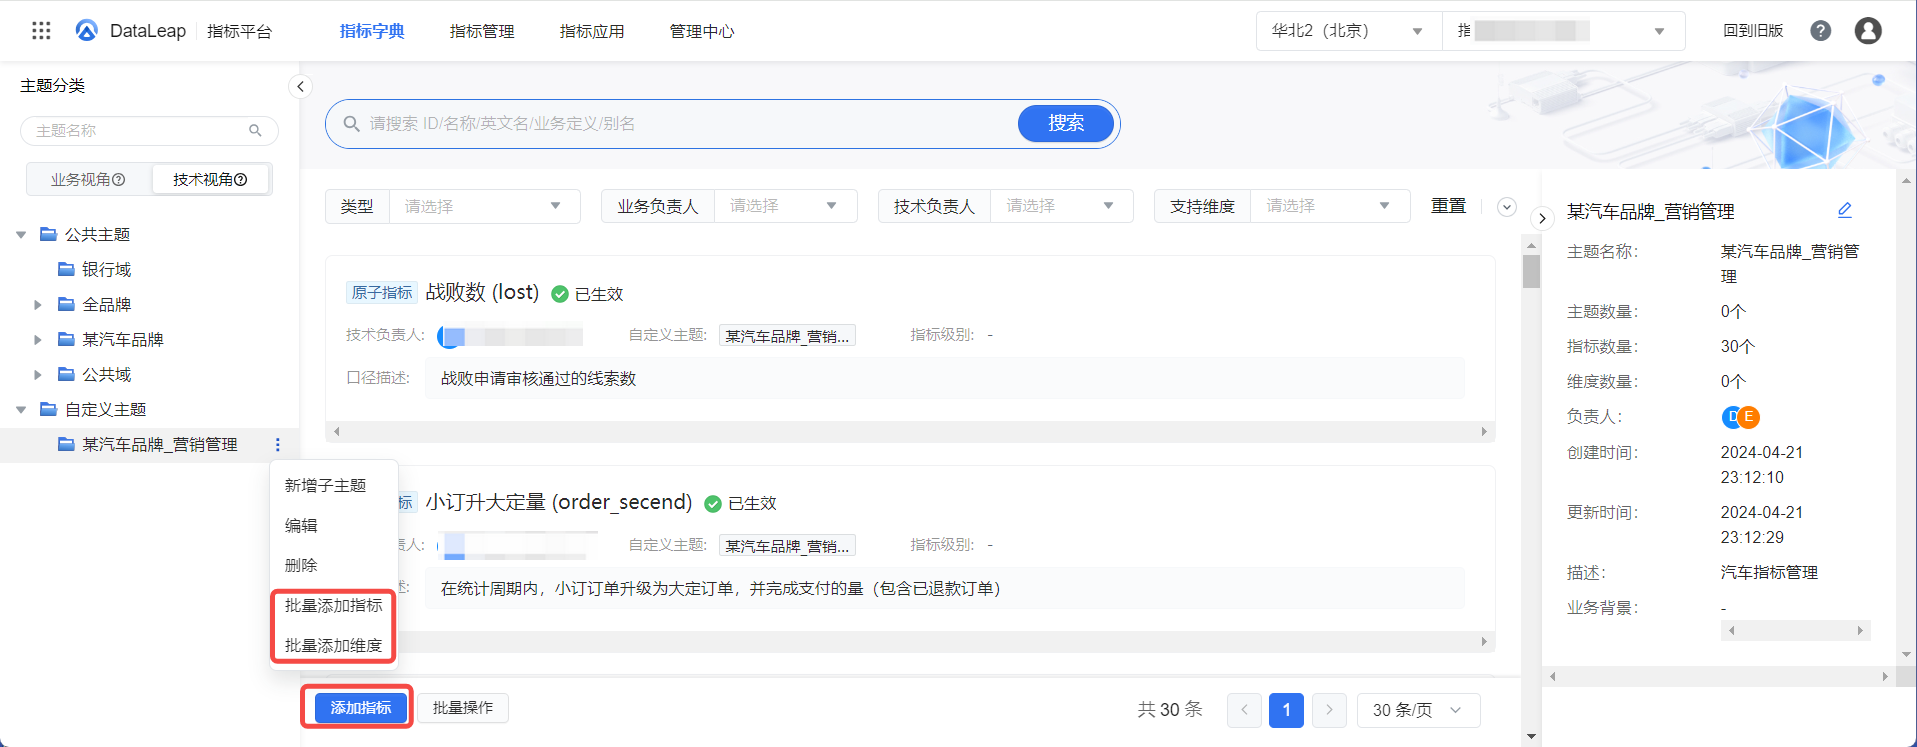1917x747 pixels.
Task: Click the 重置 filter reset button
Action: point(1448,206)
